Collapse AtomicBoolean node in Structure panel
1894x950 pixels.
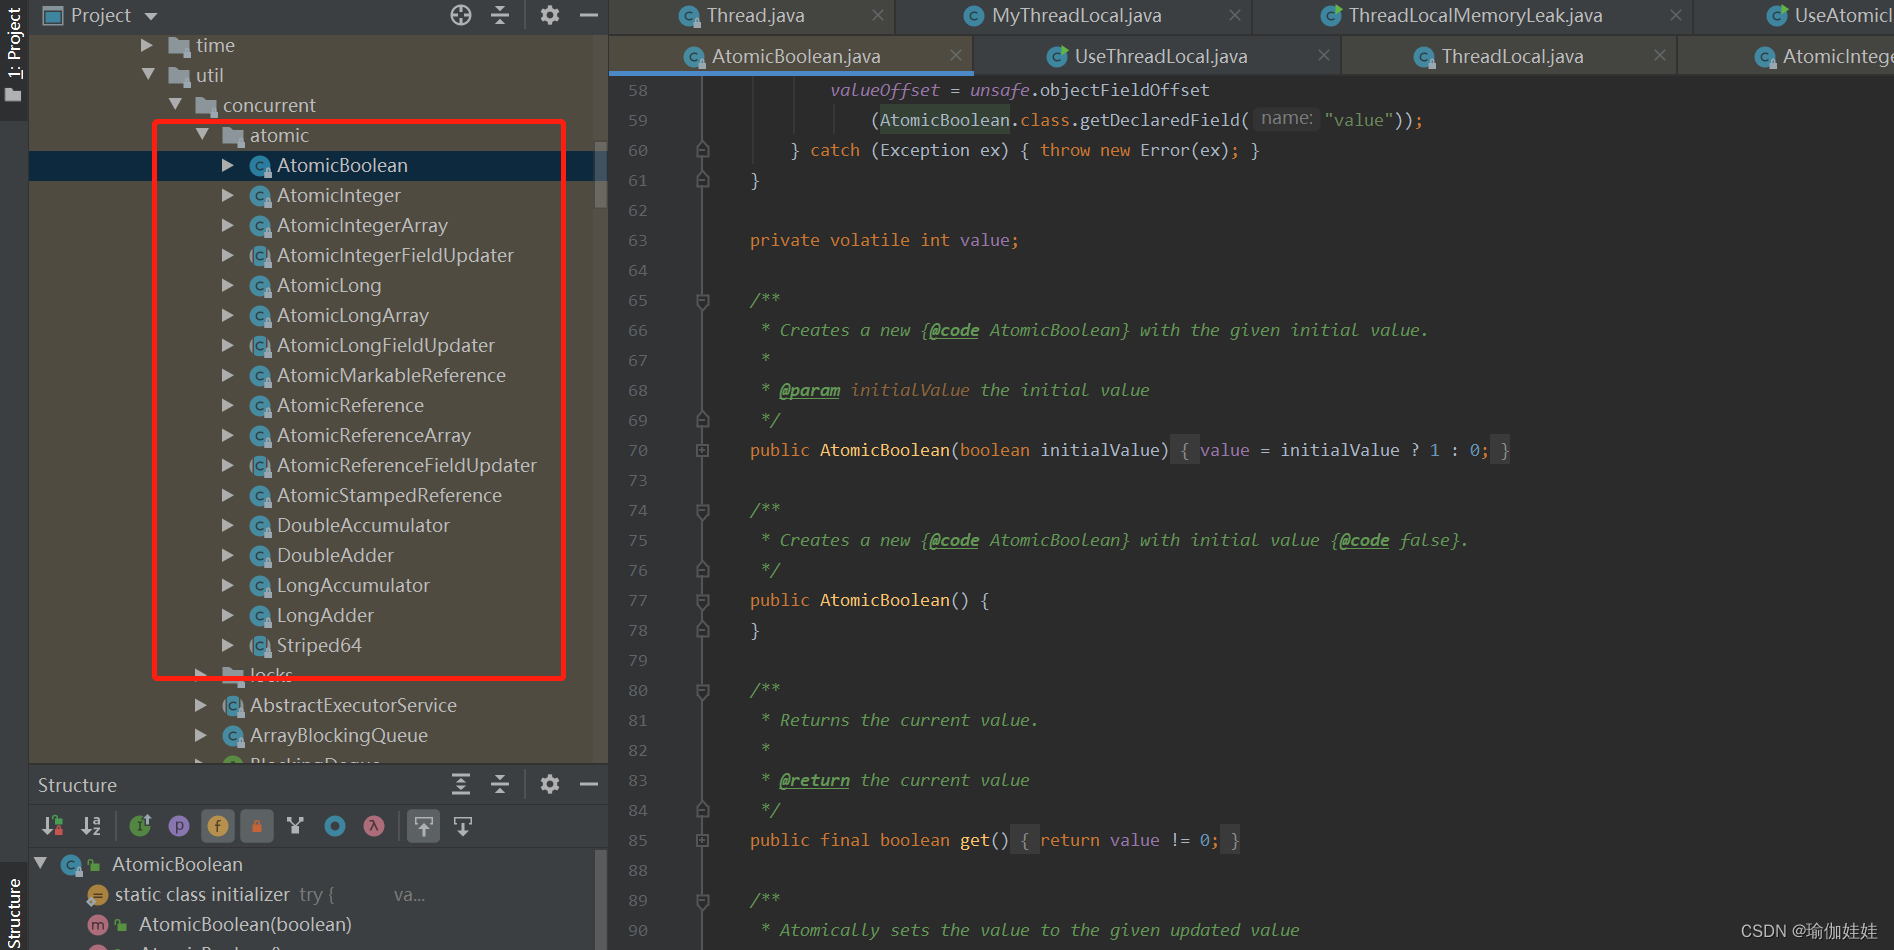(x=41, y=863)
